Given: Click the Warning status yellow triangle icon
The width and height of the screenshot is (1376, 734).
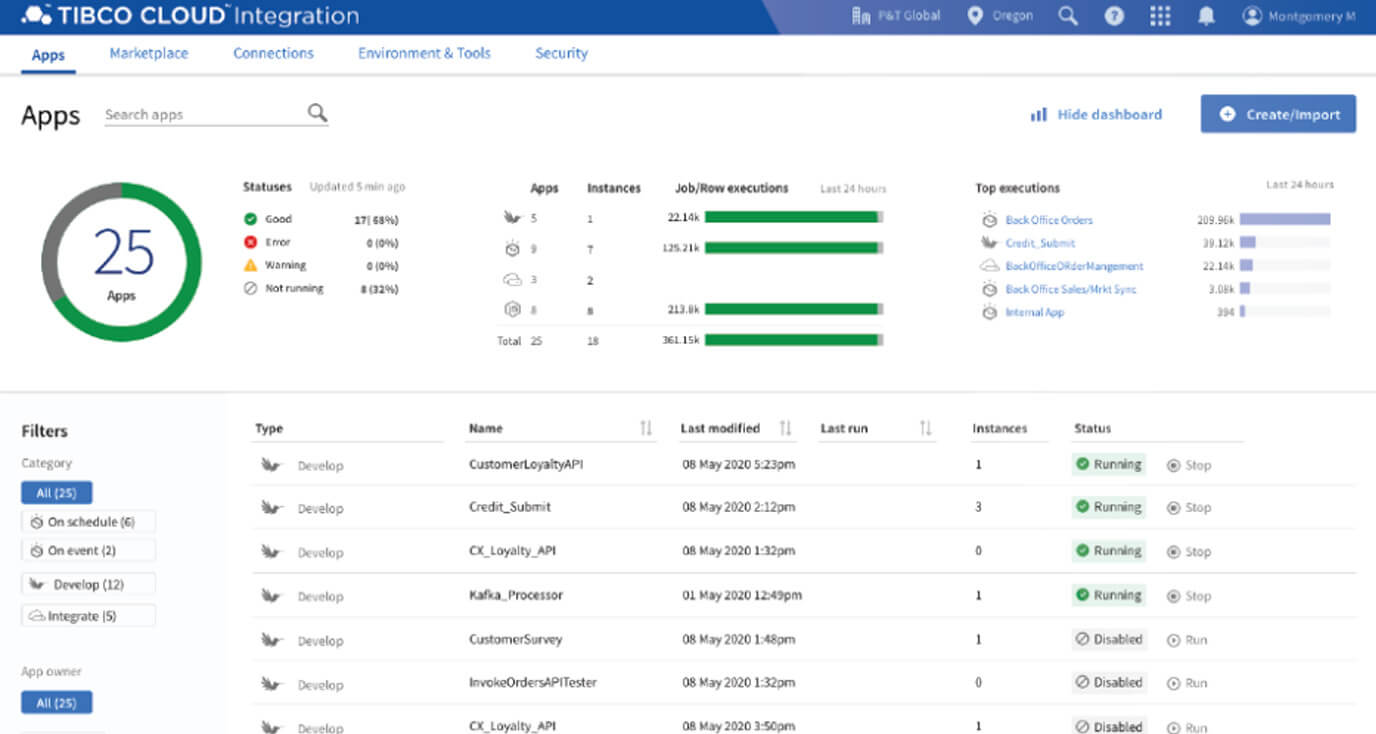Looking at the screenshot, I should coord(251,265).
